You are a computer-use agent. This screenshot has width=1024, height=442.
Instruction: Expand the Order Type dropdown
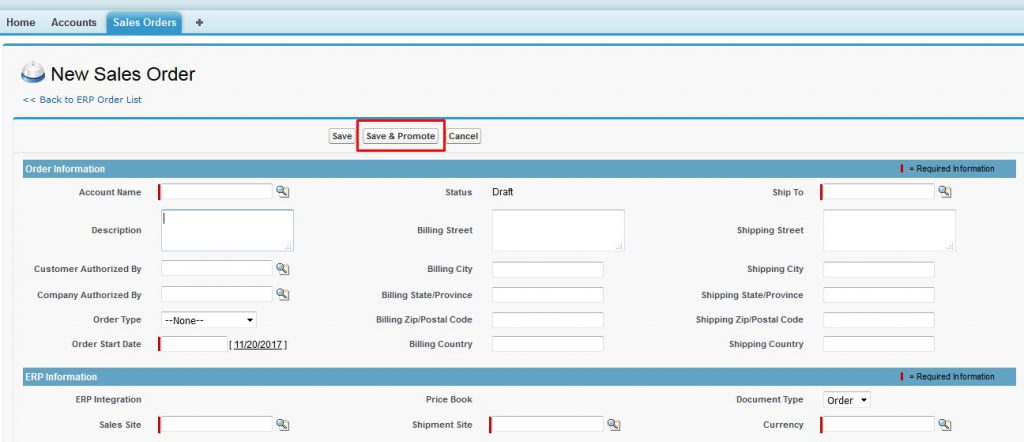(x=208, y=320)
